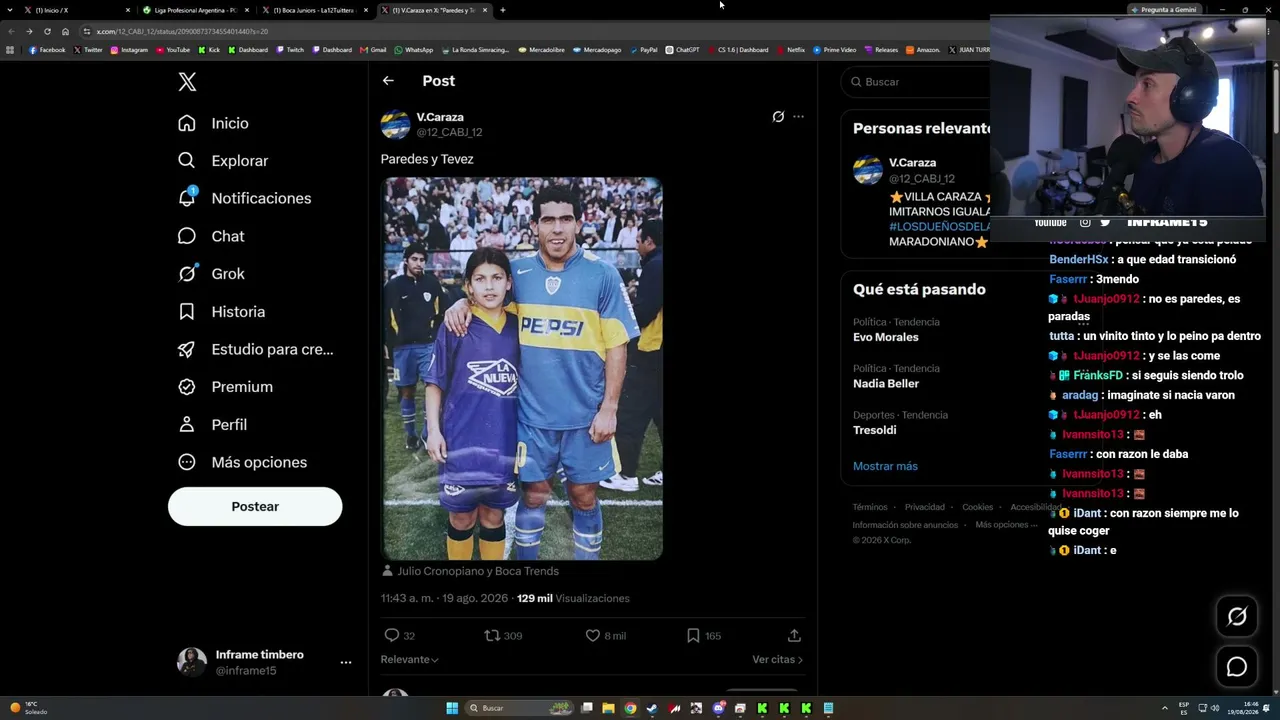Viewport: 1280px width, 720px height.
Task: Click the Postear button
Action: point(255,507)
